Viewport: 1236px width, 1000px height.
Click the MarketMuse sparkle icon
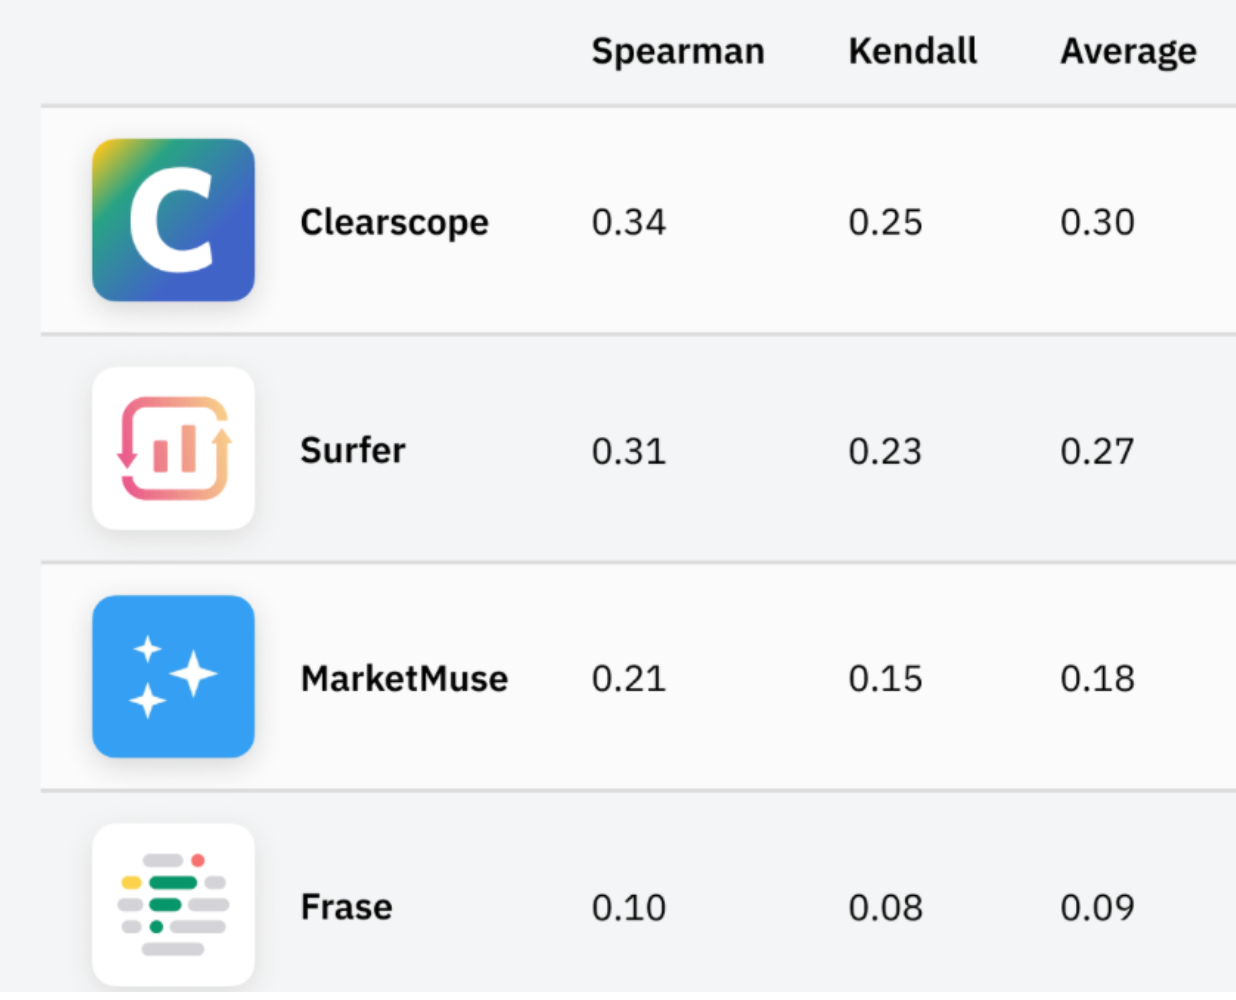pyautogui.click(x=173, y=677)
